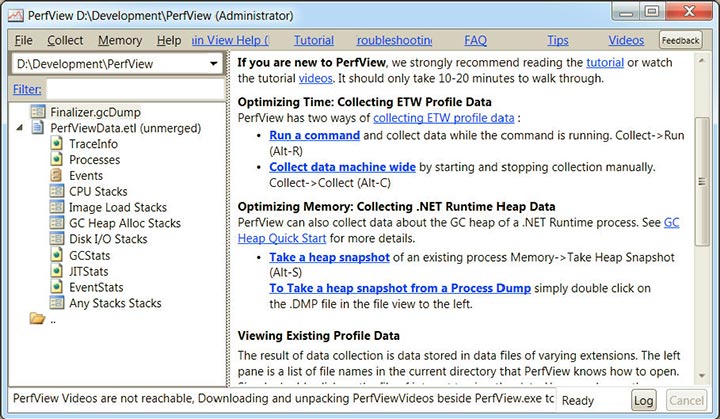
Task: Select the CPU Stacks tree item
Action: coord(98,192)
